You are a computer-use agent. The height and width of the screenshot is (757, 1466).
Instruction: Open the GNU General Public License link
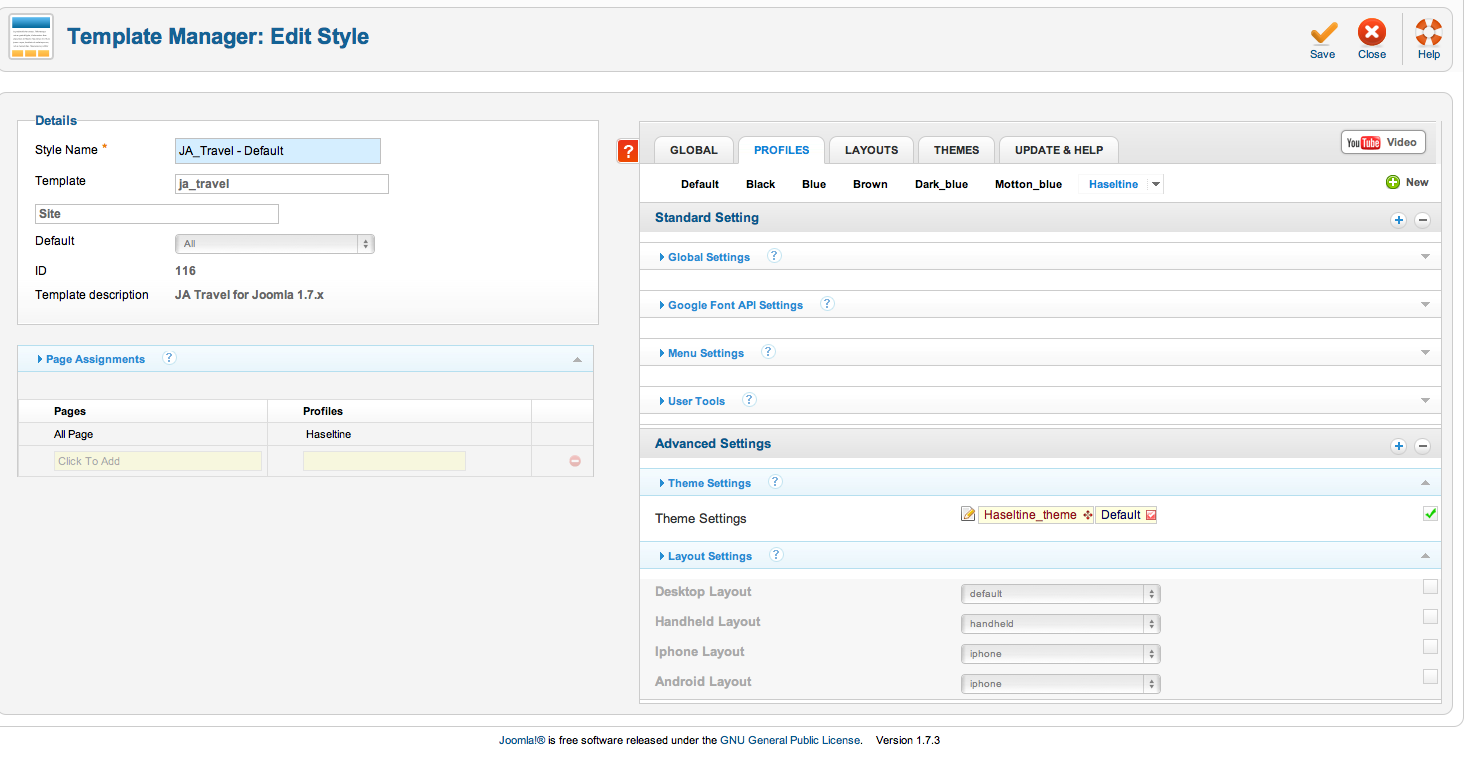(x=790, y=741)
